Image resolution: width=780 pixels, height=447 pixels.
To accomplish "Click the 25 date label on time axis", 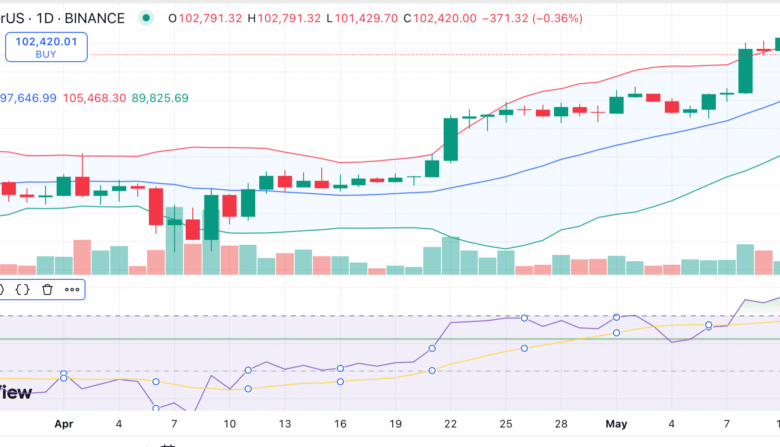I will 506,424.
